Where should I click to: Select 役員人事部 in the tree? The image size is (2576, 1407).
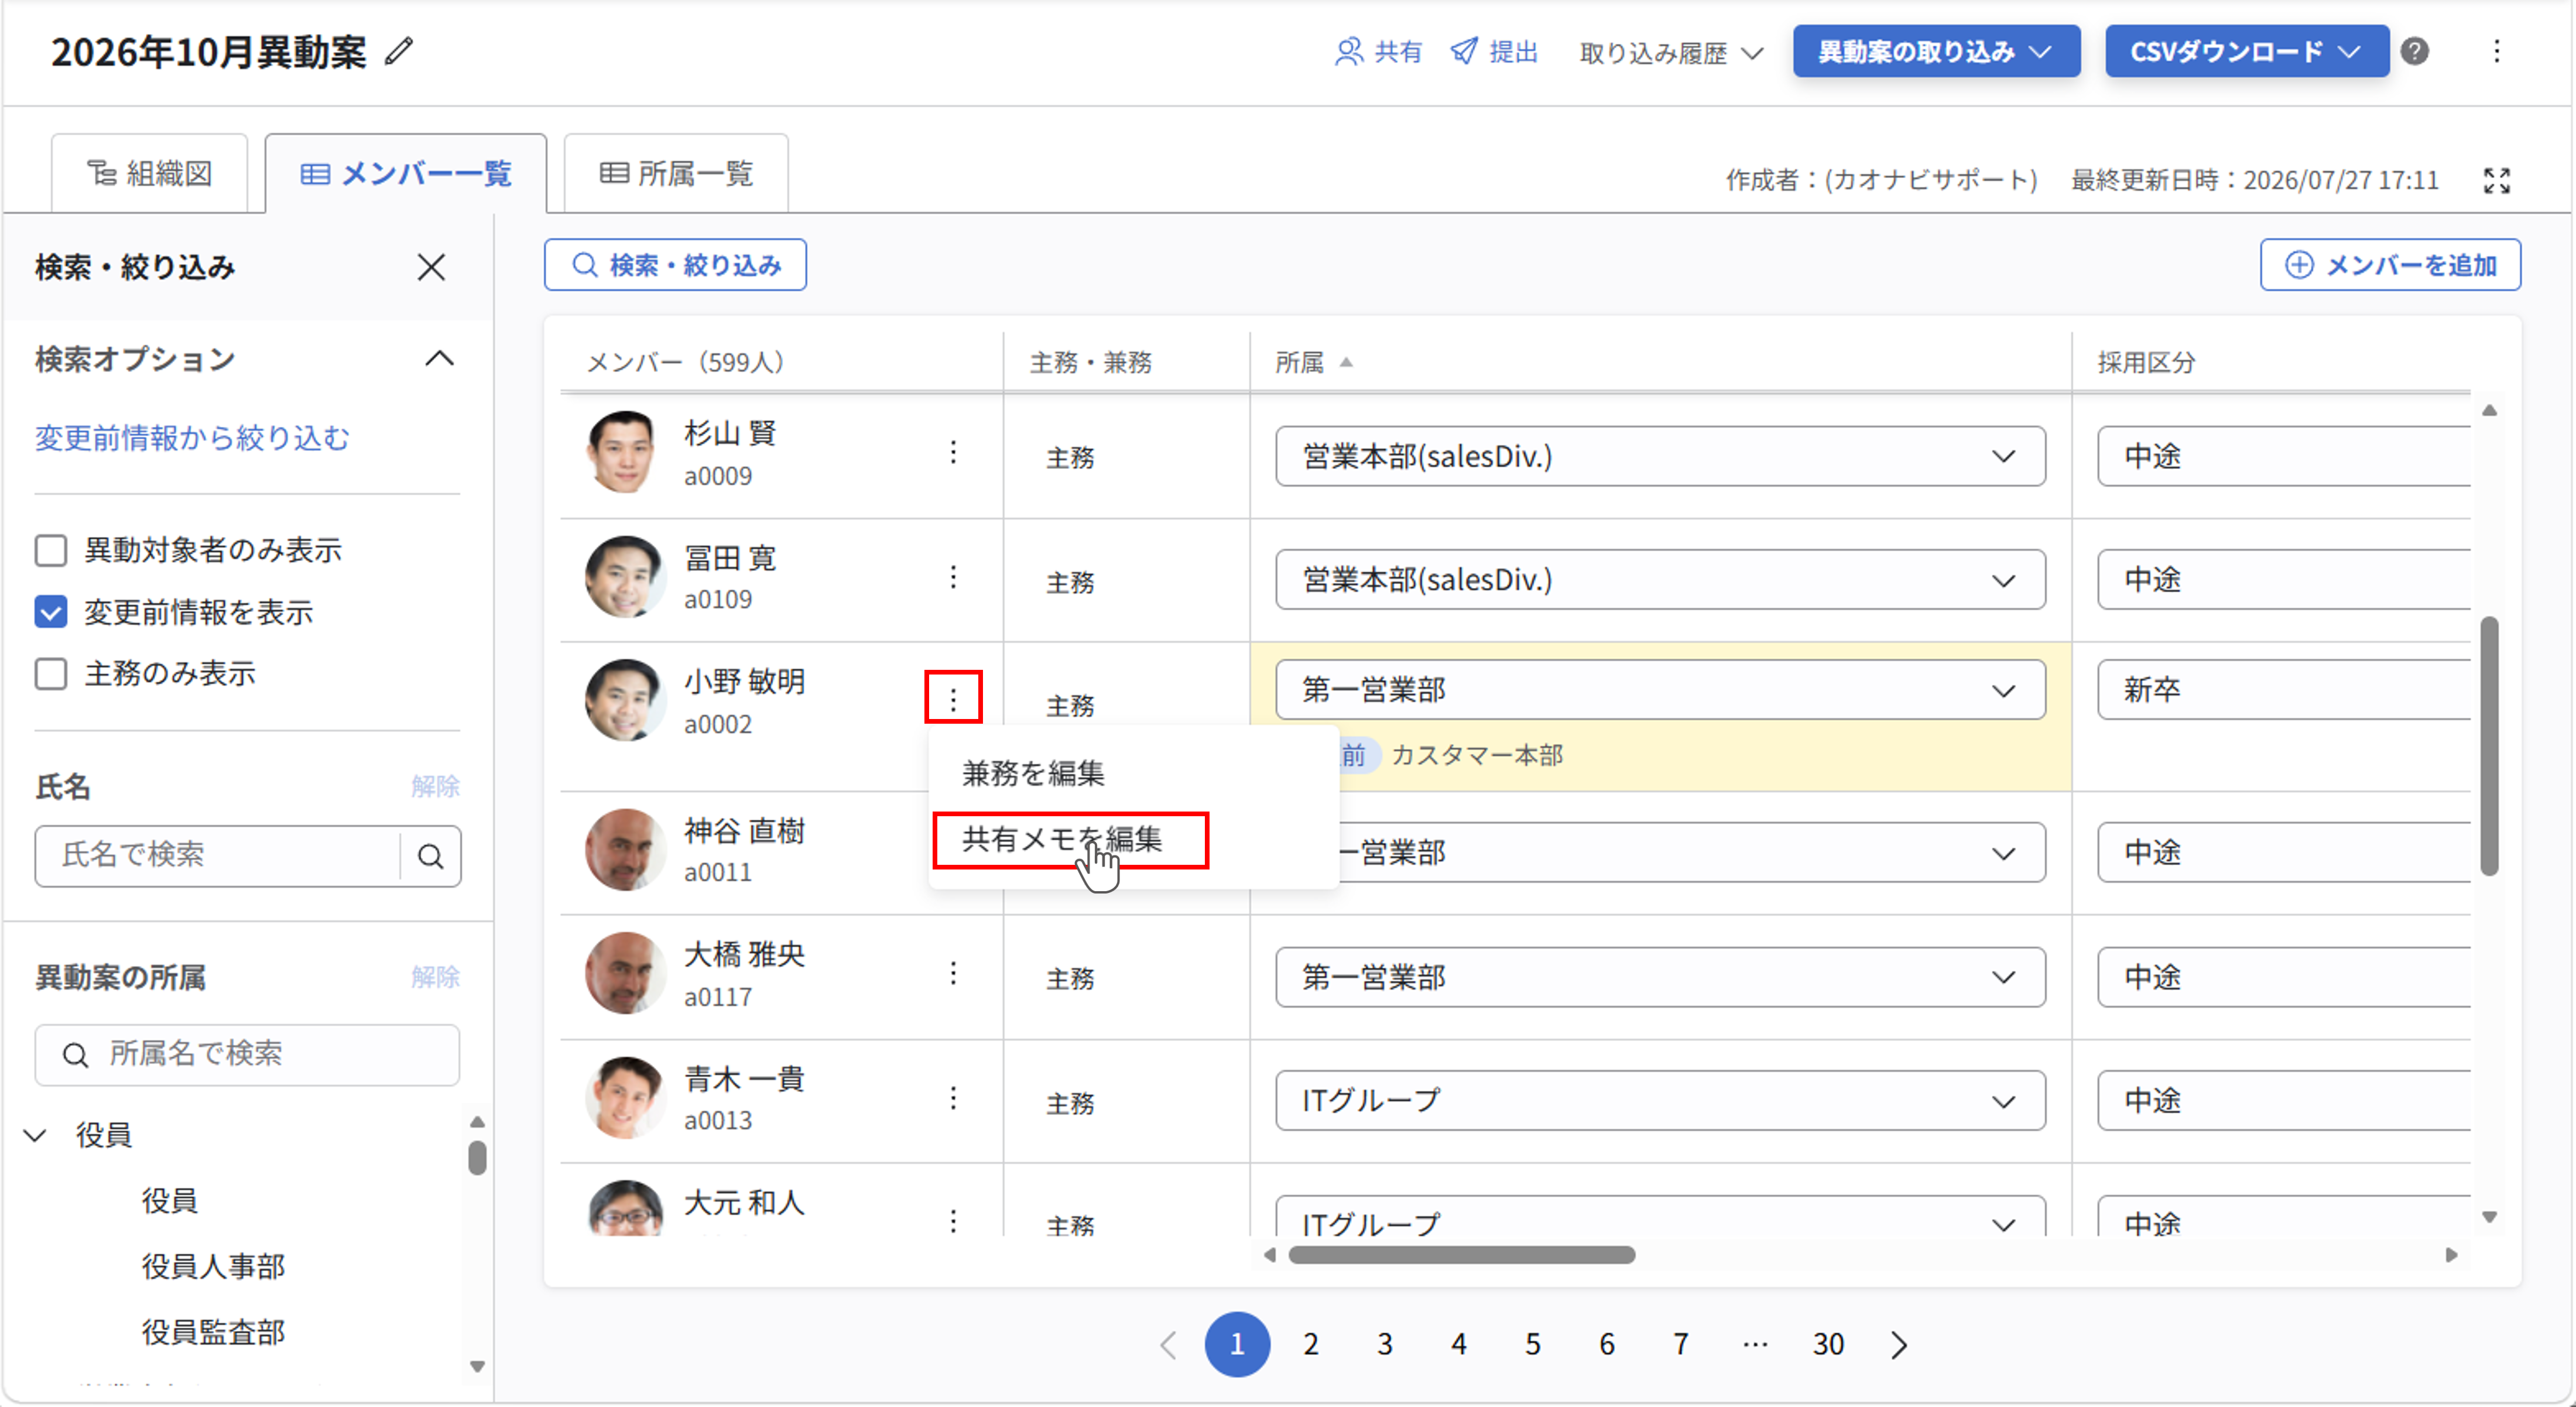pyautogui.click(x=213, y=1267)
